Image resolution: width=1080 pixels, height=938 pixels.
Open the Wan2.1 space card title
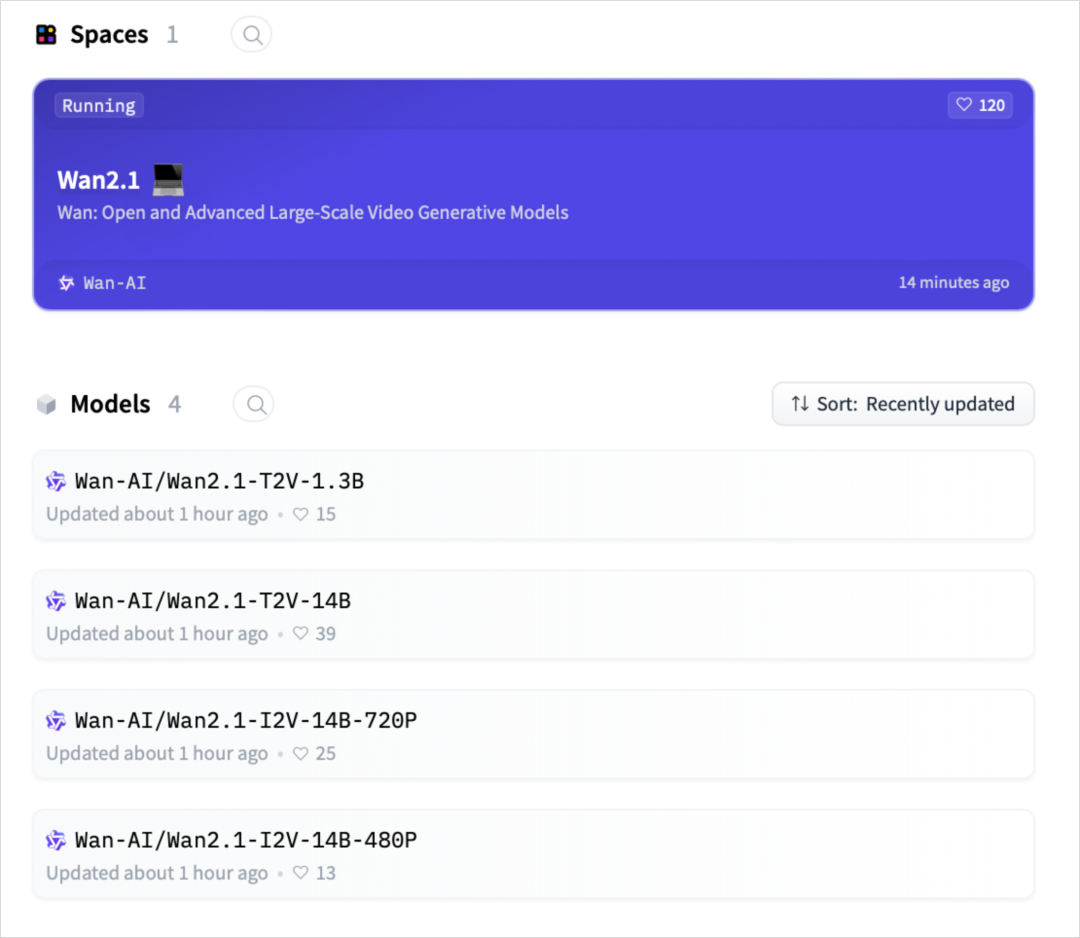(x=98, y=180)
